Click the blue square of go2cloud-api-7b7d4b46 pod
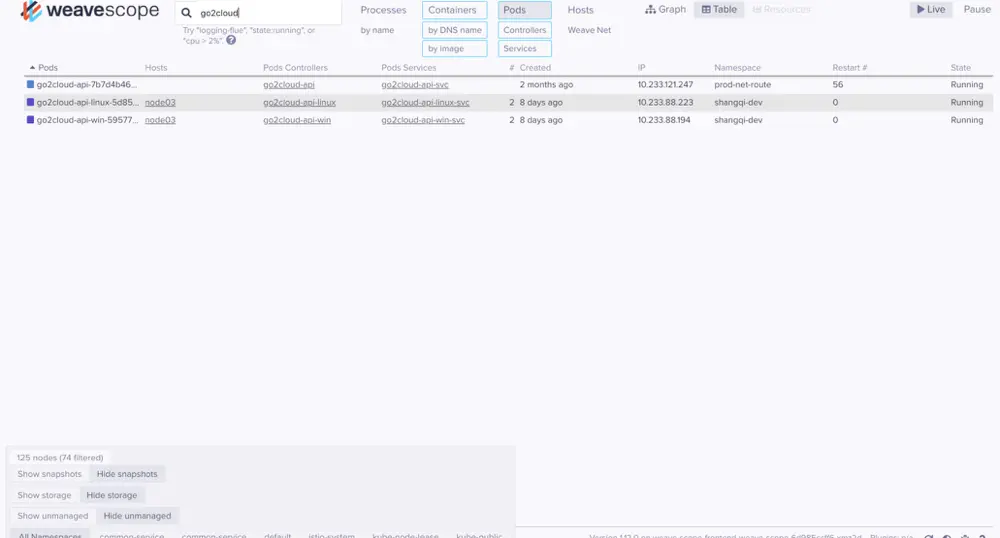1000x538 pixels. [x=30, y=84]
